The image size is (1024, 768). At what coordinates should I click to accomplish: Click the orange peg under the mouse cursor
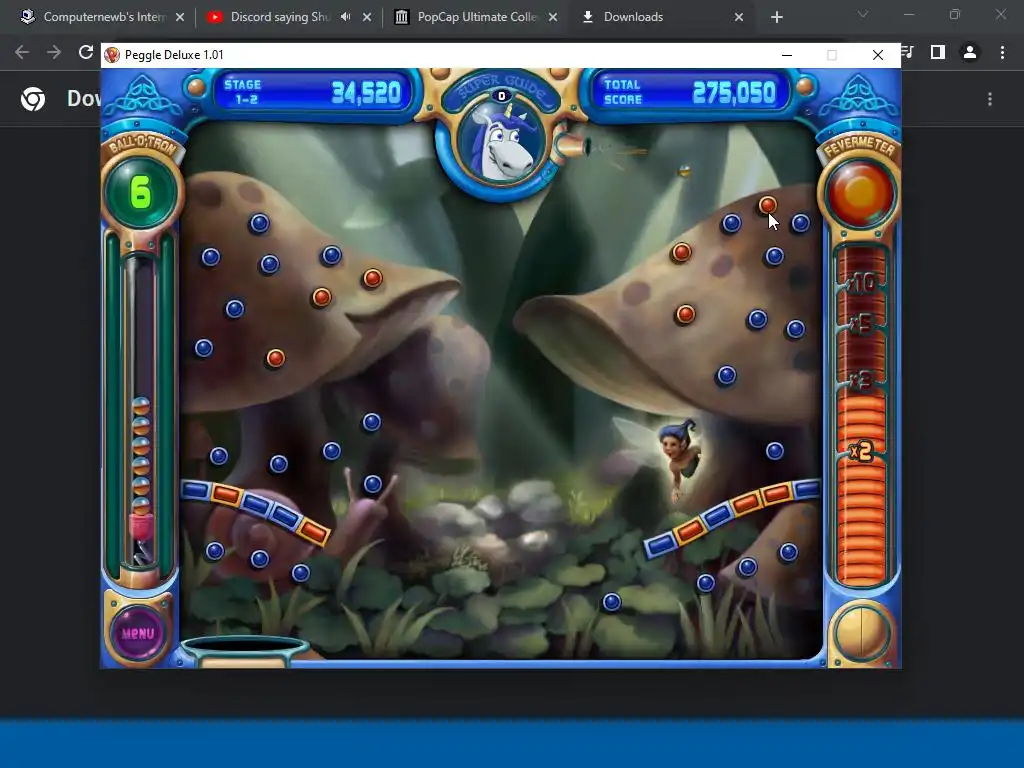tap(767, 205)
